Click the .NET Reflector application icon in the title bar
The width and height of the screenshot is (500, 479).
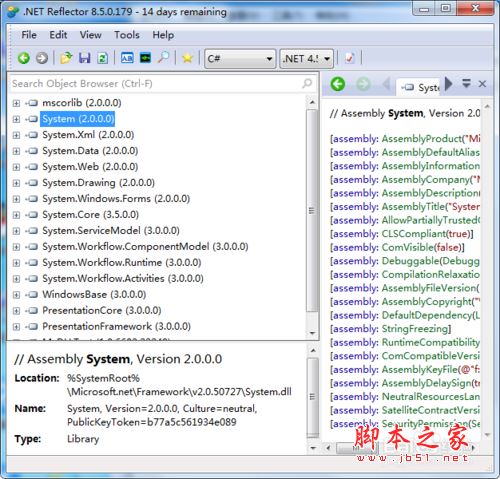13,12
